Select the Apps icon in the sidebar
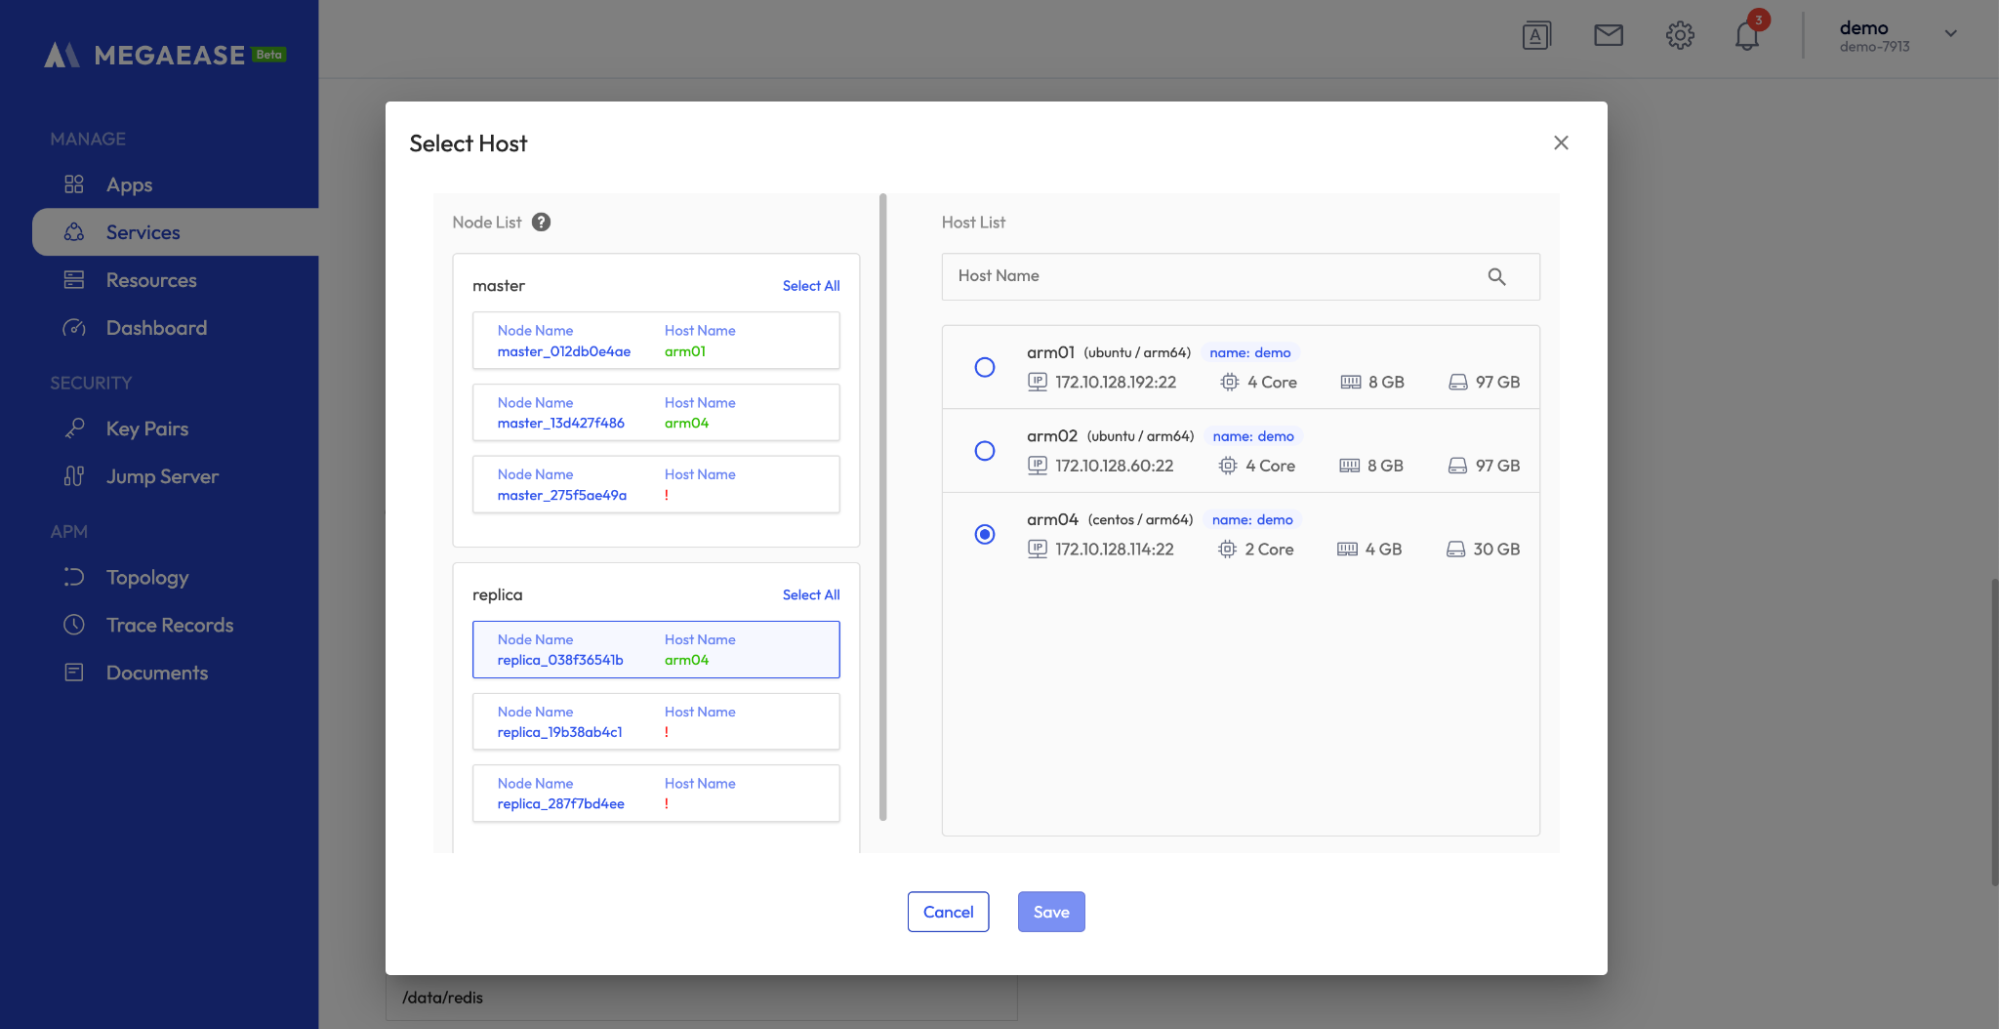The image size is (1999, 1029). tap(73, 184)
